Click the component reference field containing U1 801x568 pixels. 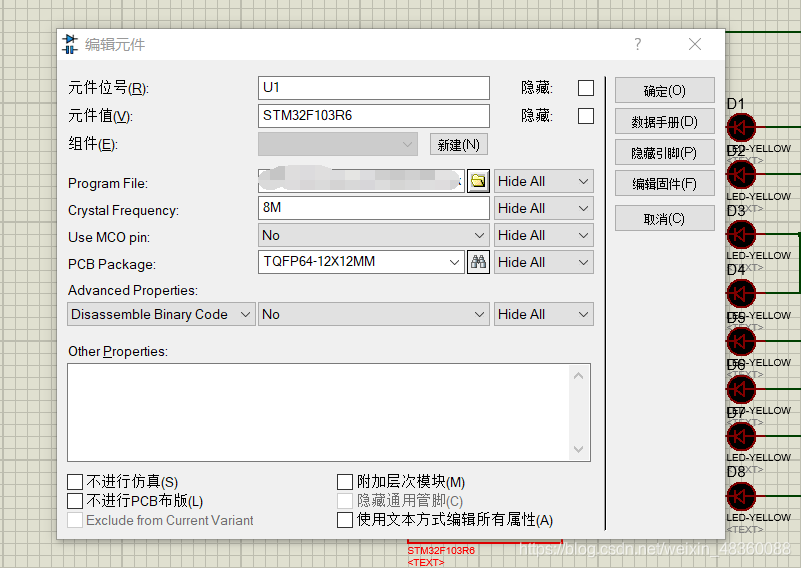(373, 88)
